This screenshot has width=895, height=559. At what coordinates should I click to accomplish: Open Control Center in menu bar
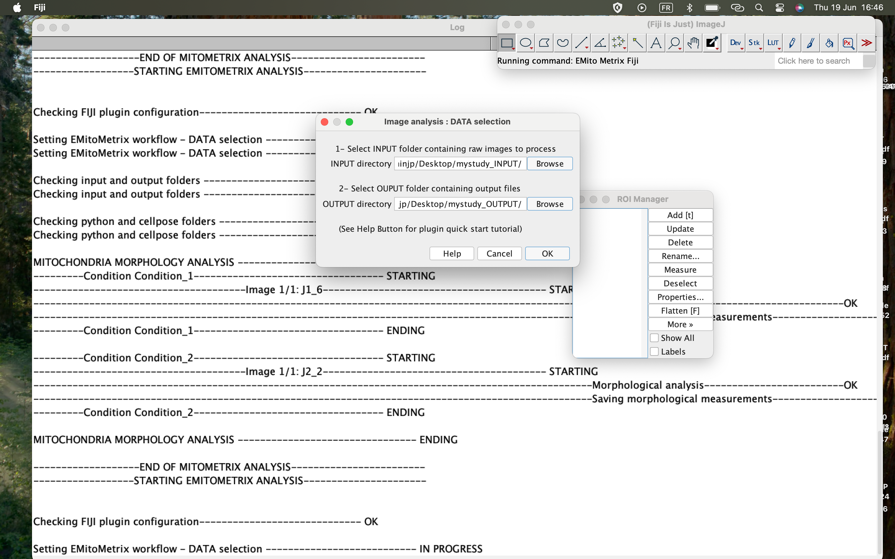[x=780, y=7]
